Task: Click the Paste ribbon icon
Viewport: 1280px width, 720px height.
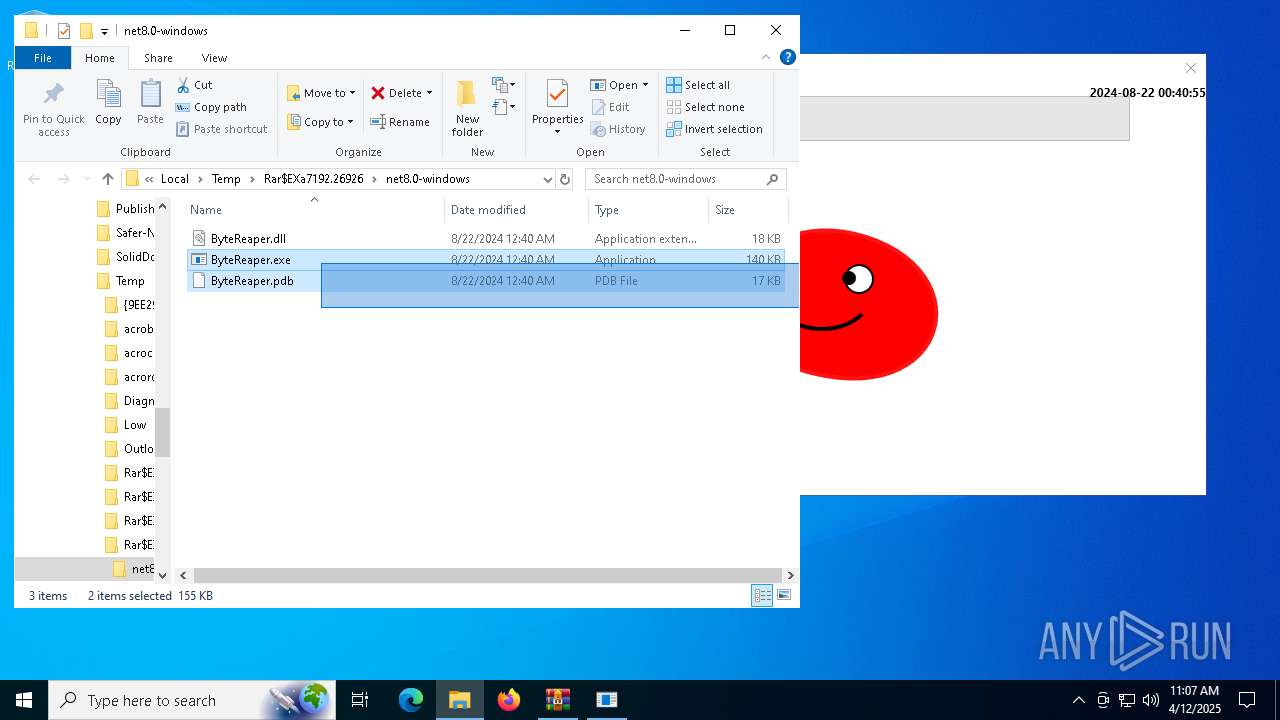Action: tap(150, 103)
